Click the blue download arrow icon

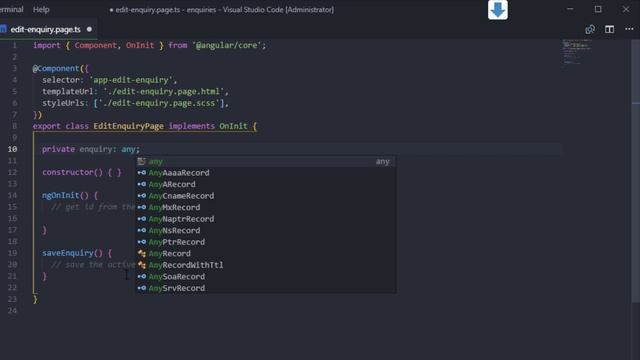coord(498,10)
